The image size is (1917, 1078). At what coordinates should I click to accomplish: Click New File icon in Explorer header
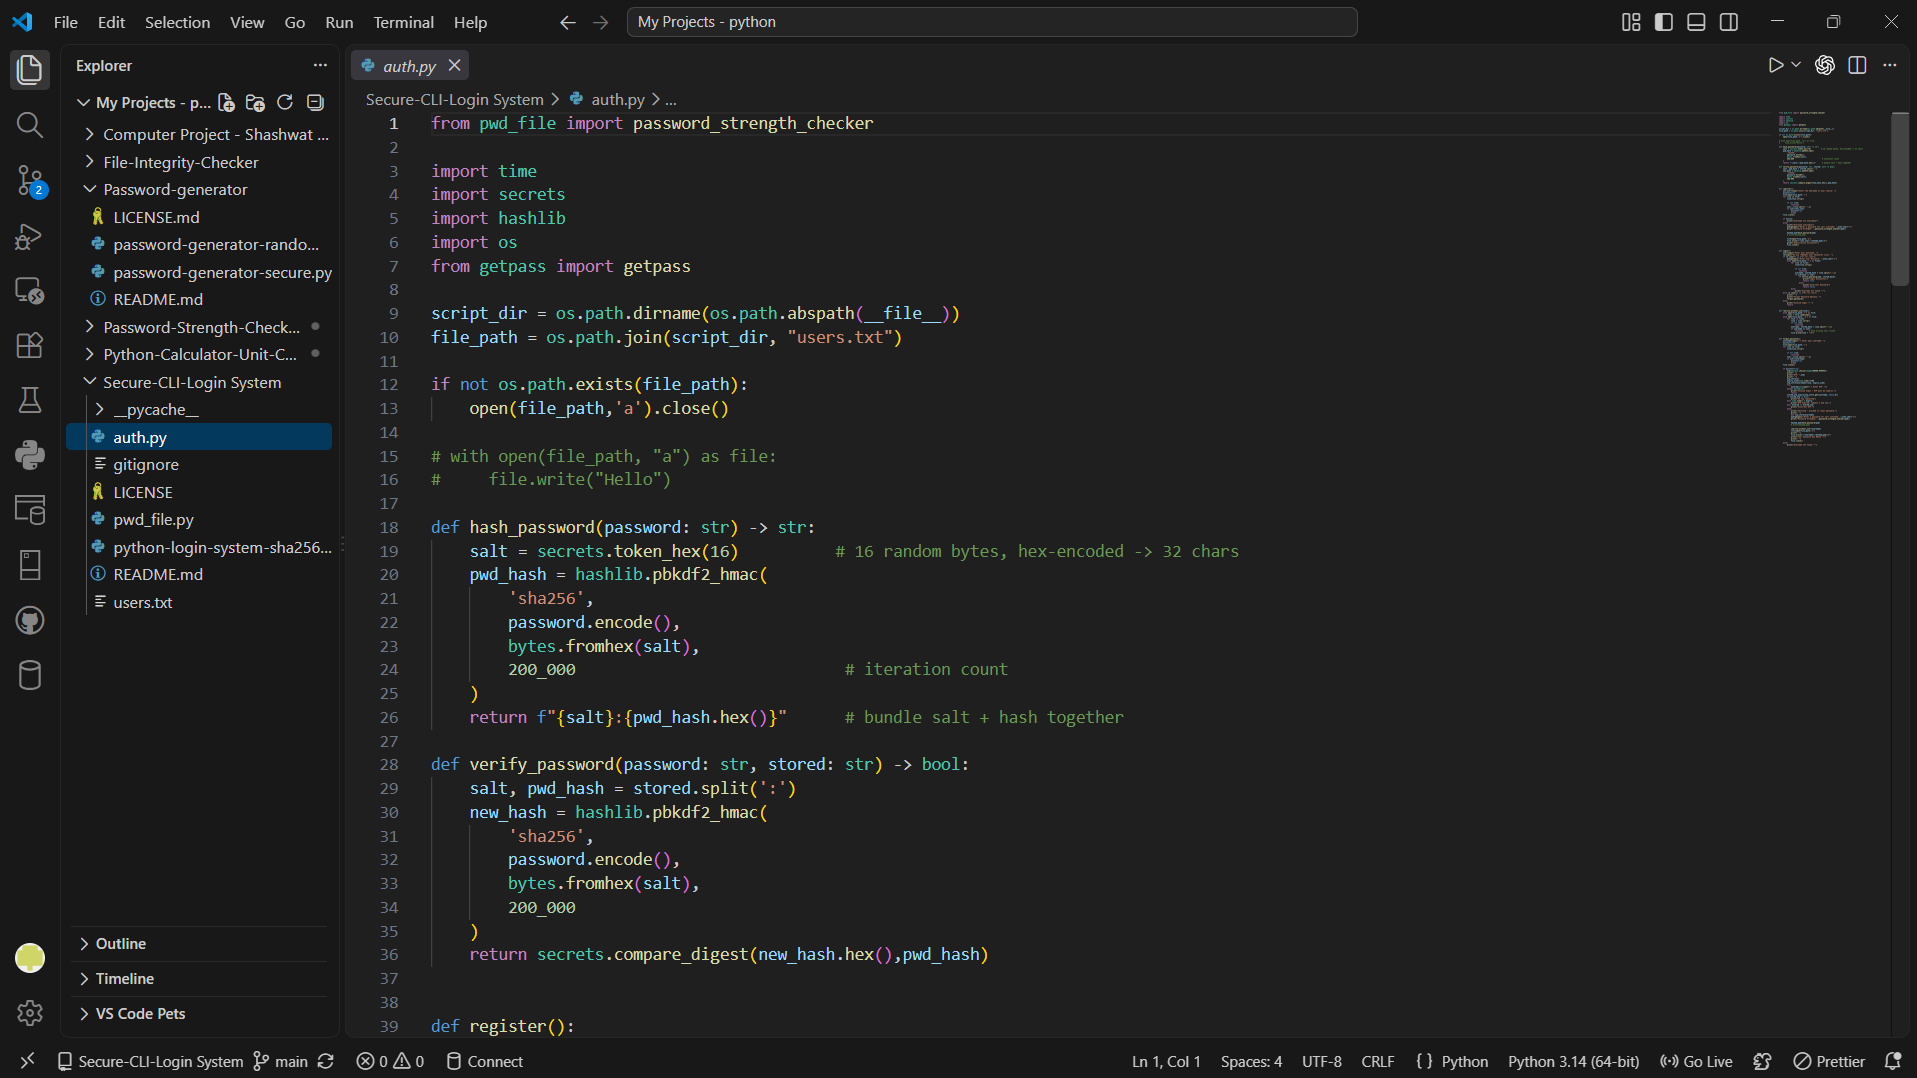(x=227, y=103)
